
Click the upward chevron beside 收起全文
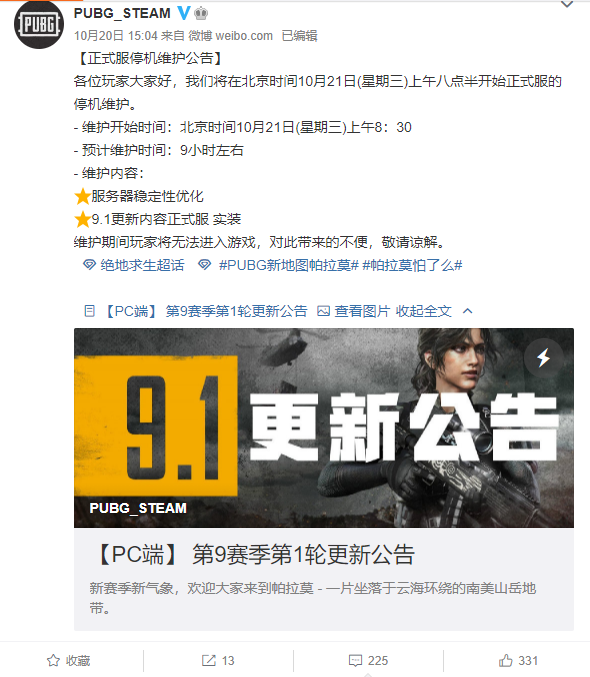pyautogui.click(x=467, y=311)
